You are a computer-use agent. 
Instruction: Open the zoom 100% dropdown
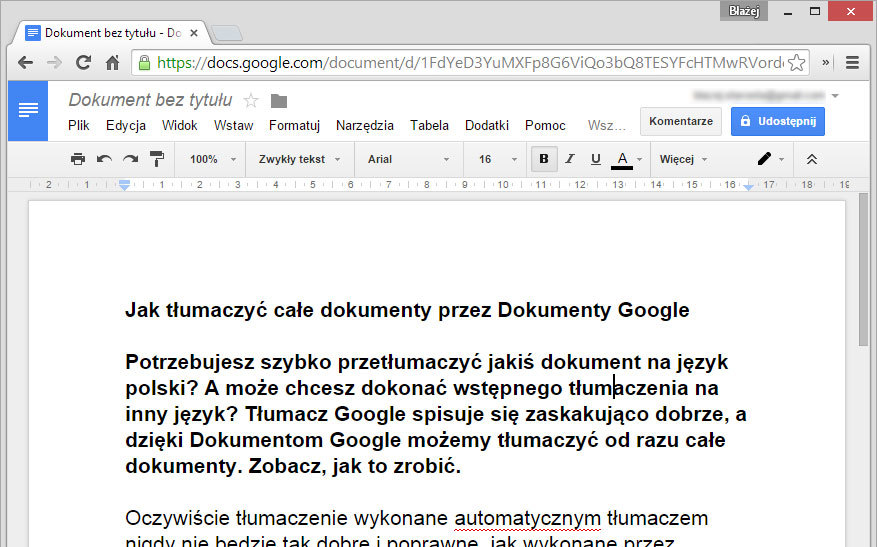(213, 159)
